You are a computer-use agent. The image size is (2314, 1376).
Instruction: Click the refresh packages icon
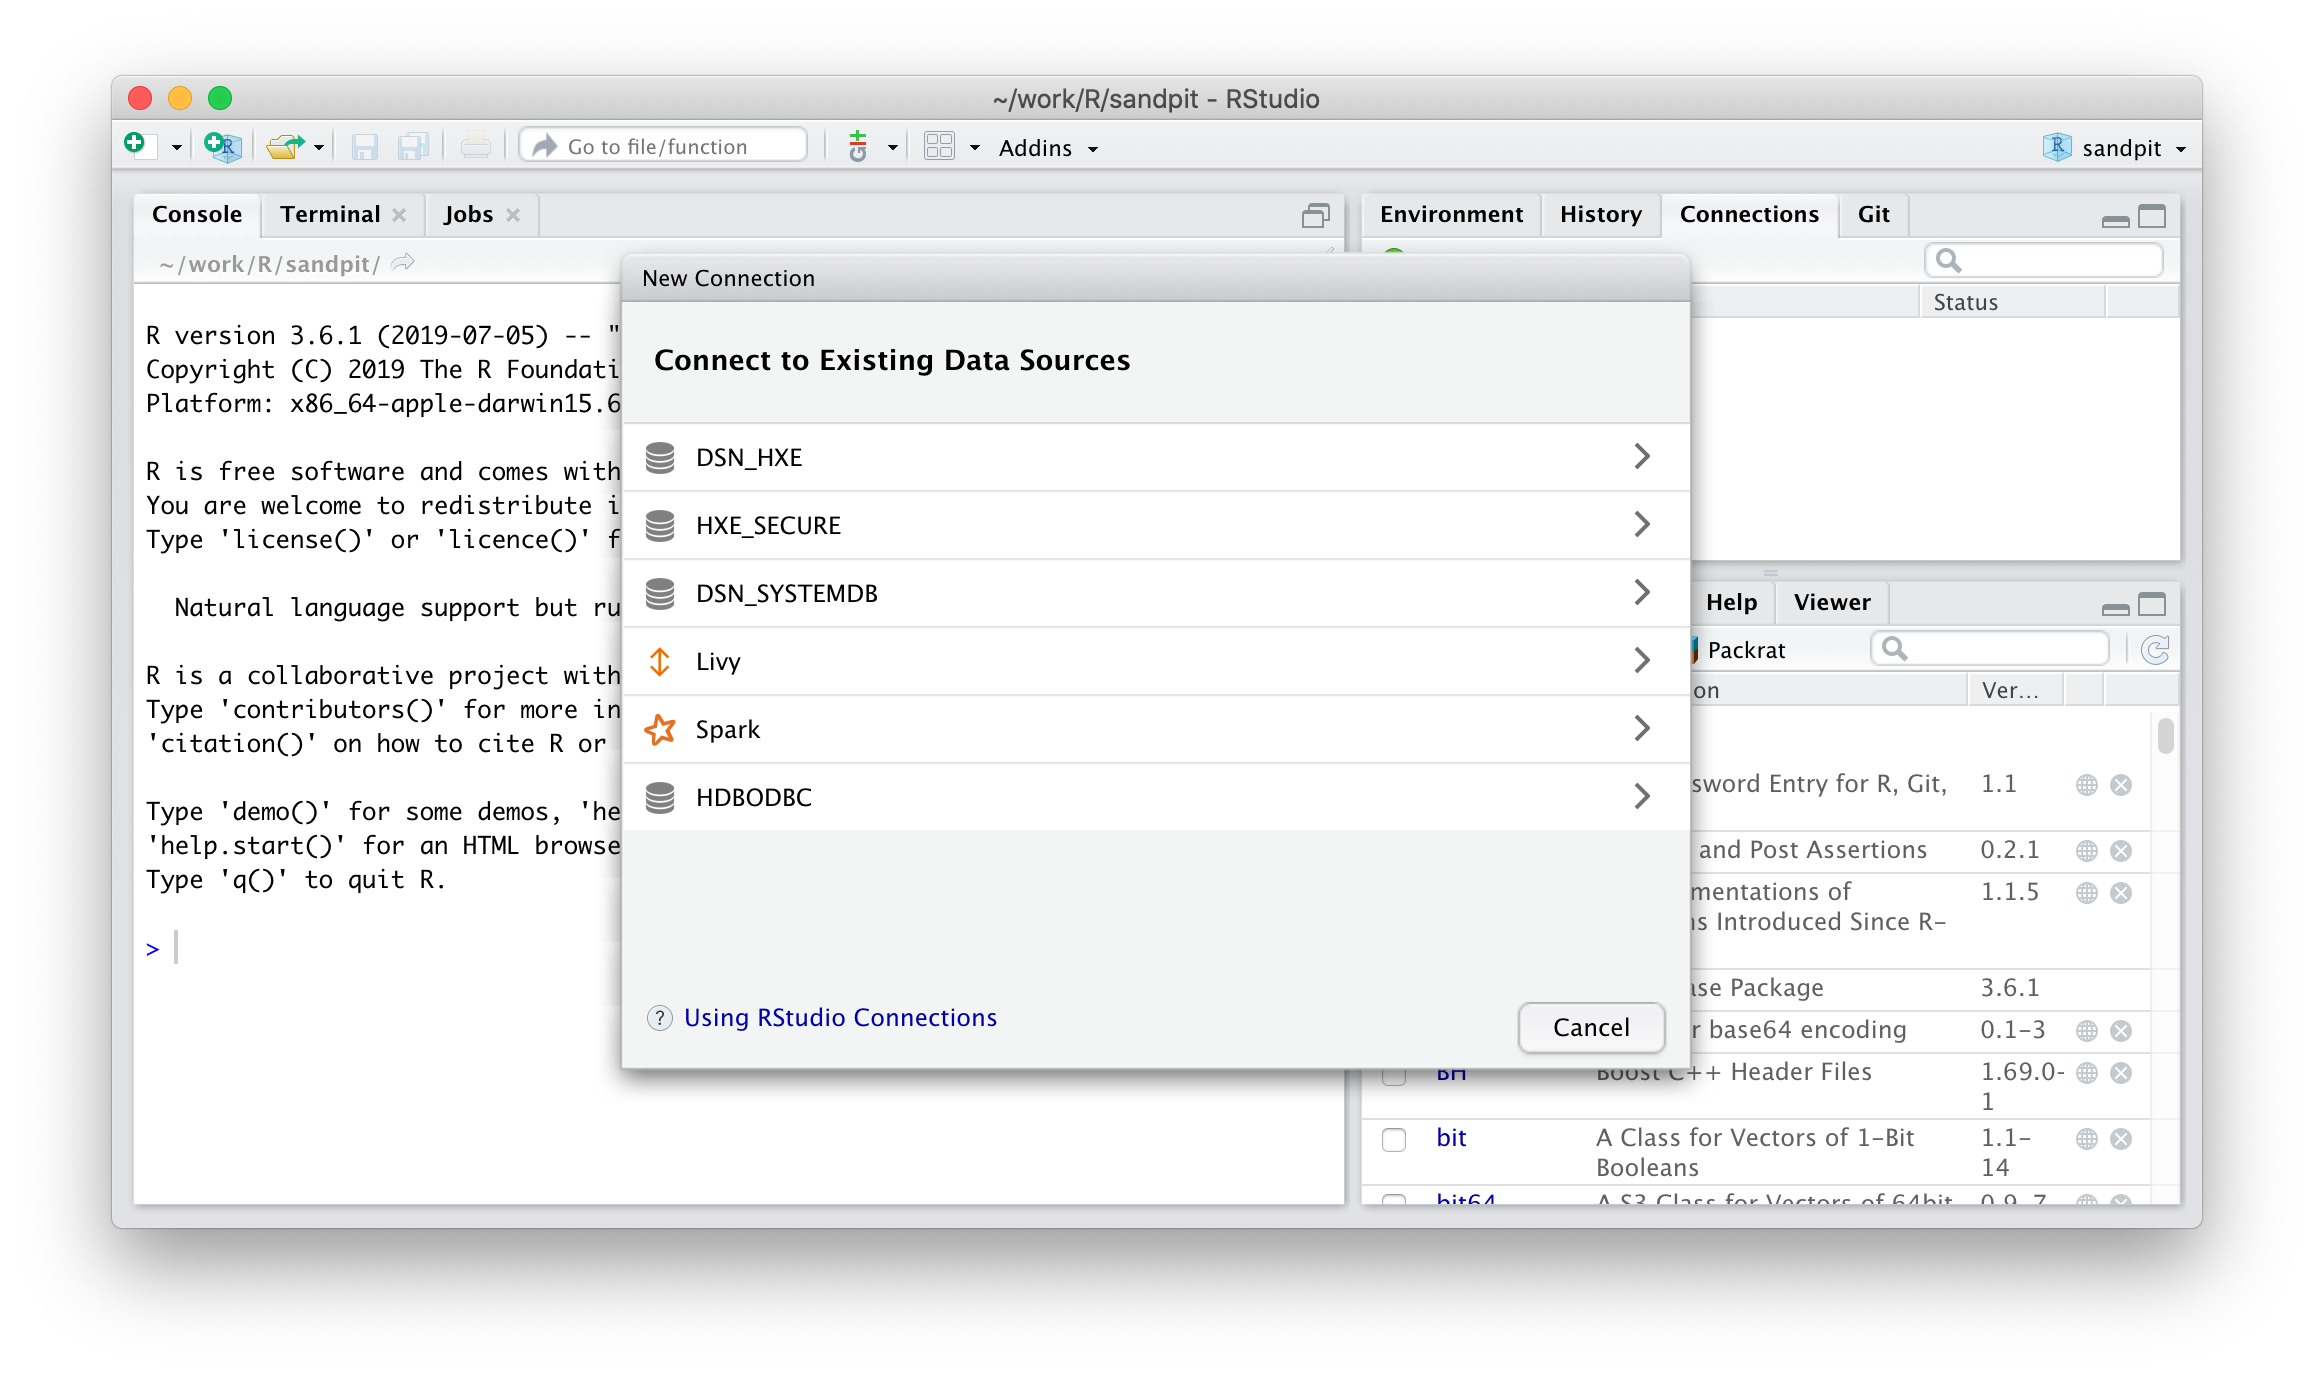pyautogui.click(x=2155, y=650)
